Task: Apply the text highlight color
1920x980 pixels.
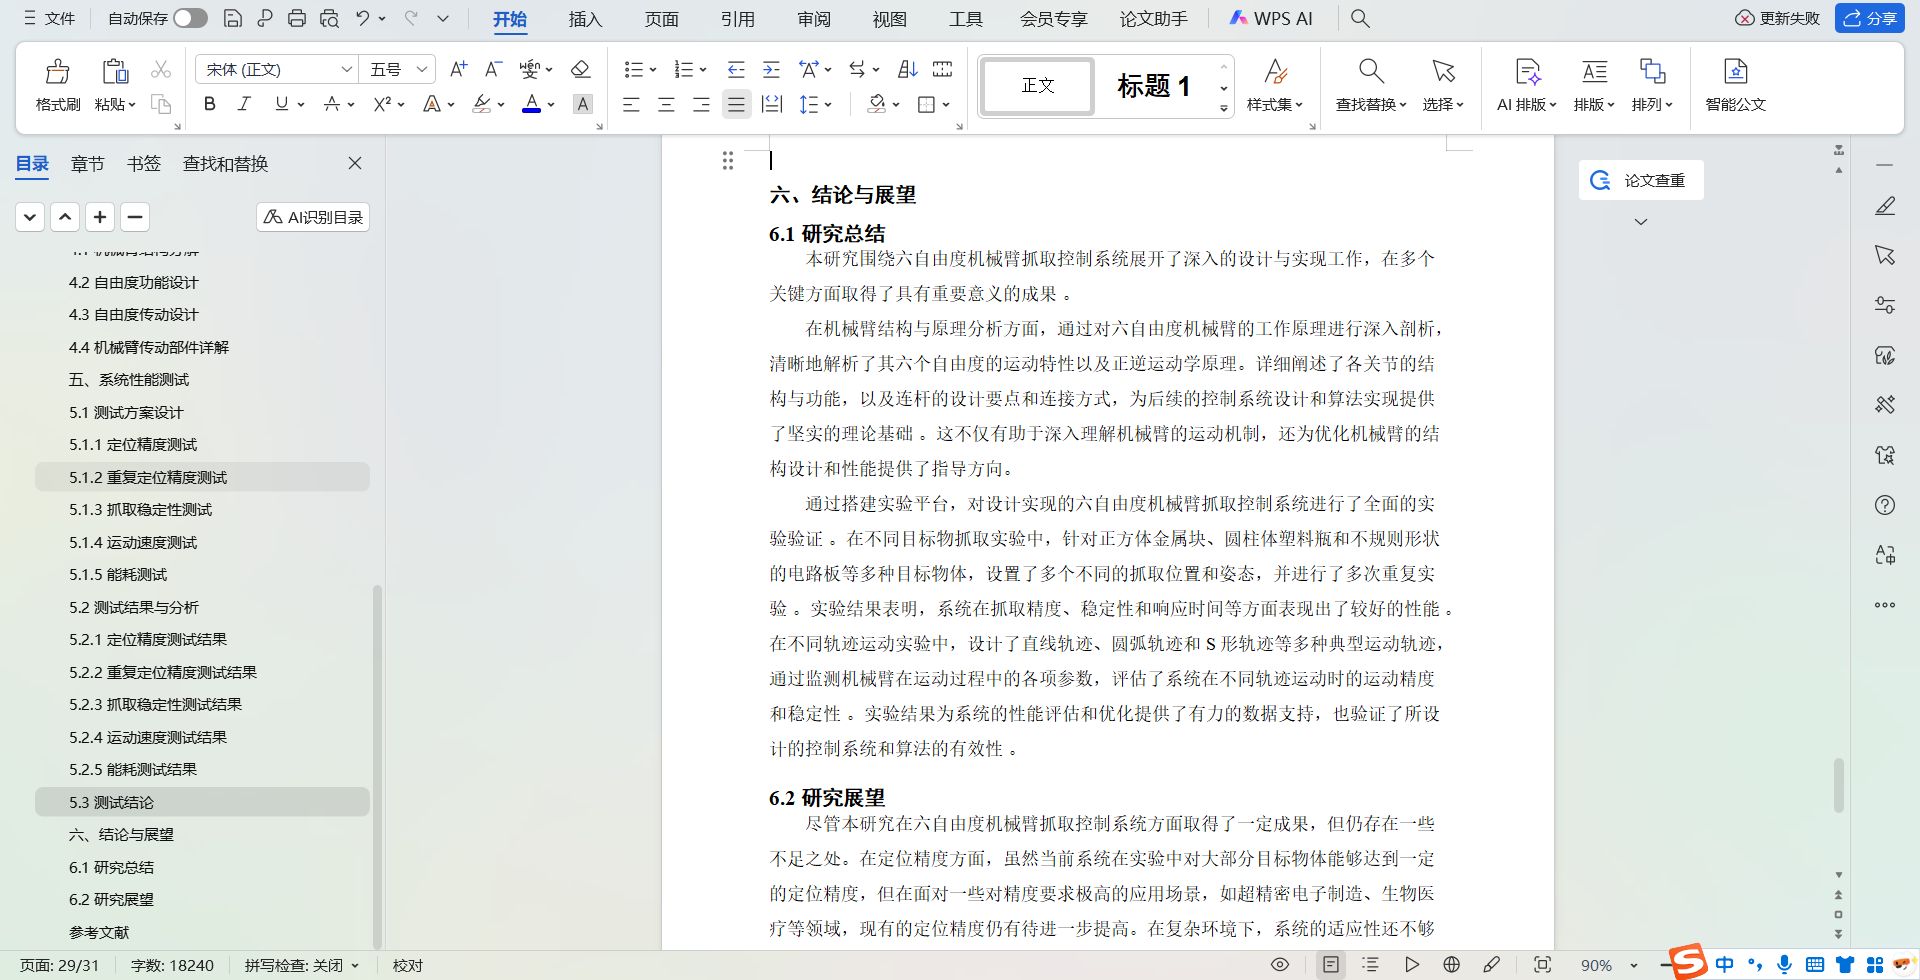Action: (x=482, y=104)
